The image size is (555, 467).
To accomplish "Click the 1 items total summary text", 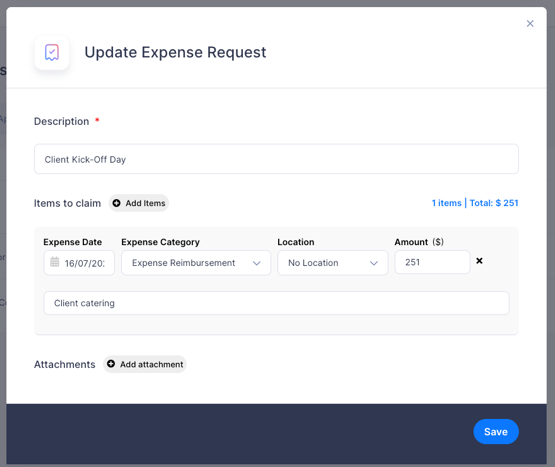I will pos(475,203).
